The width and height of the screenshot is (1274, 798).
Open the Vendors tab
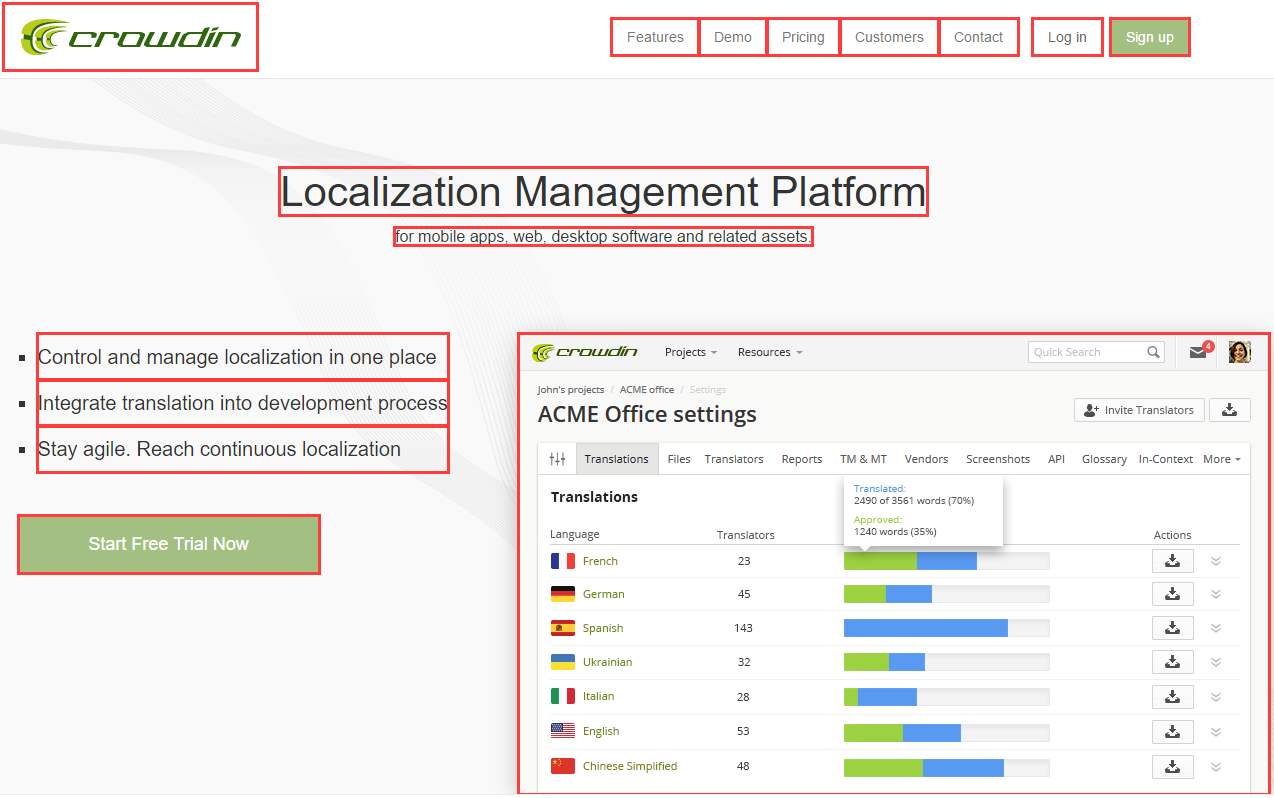pyautogui.click(x=926, y=459)
